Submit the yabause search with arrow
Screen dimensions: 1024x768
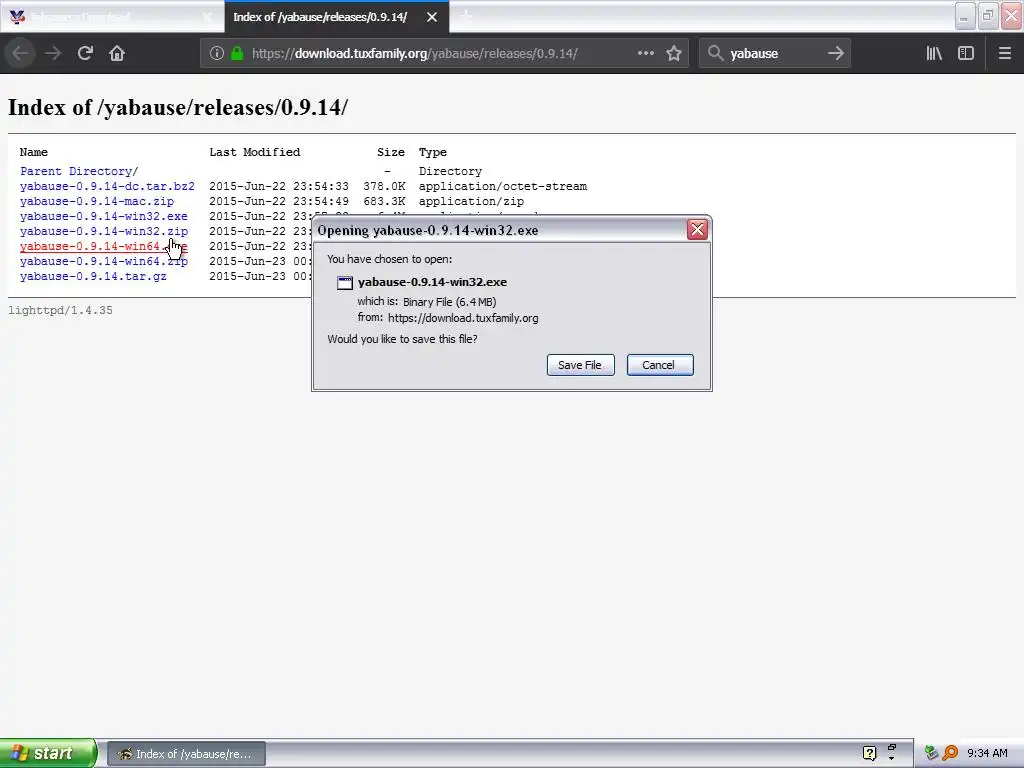point(836,54)
